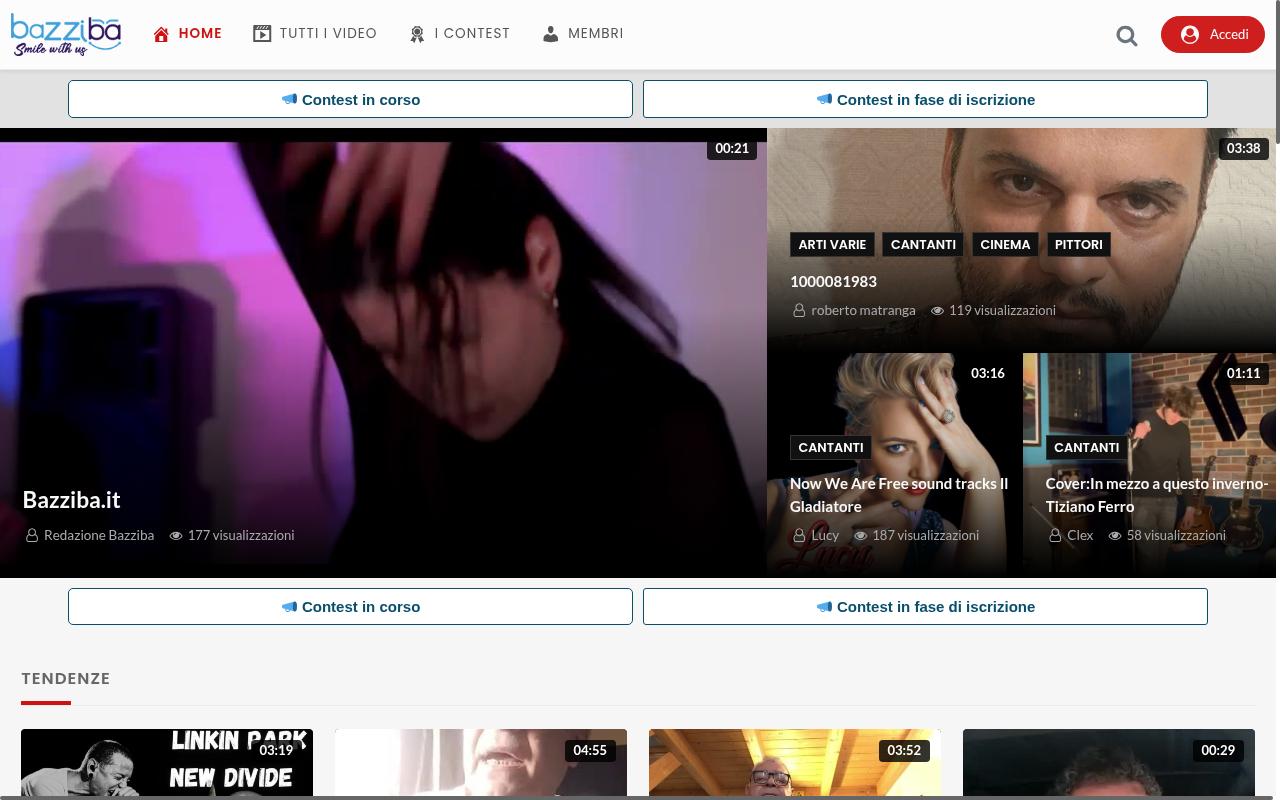Screen dimensions: 1280x800
Task: Click the trending thumbnail with 00:29 duration
Action: click(x=1109, y=764)
